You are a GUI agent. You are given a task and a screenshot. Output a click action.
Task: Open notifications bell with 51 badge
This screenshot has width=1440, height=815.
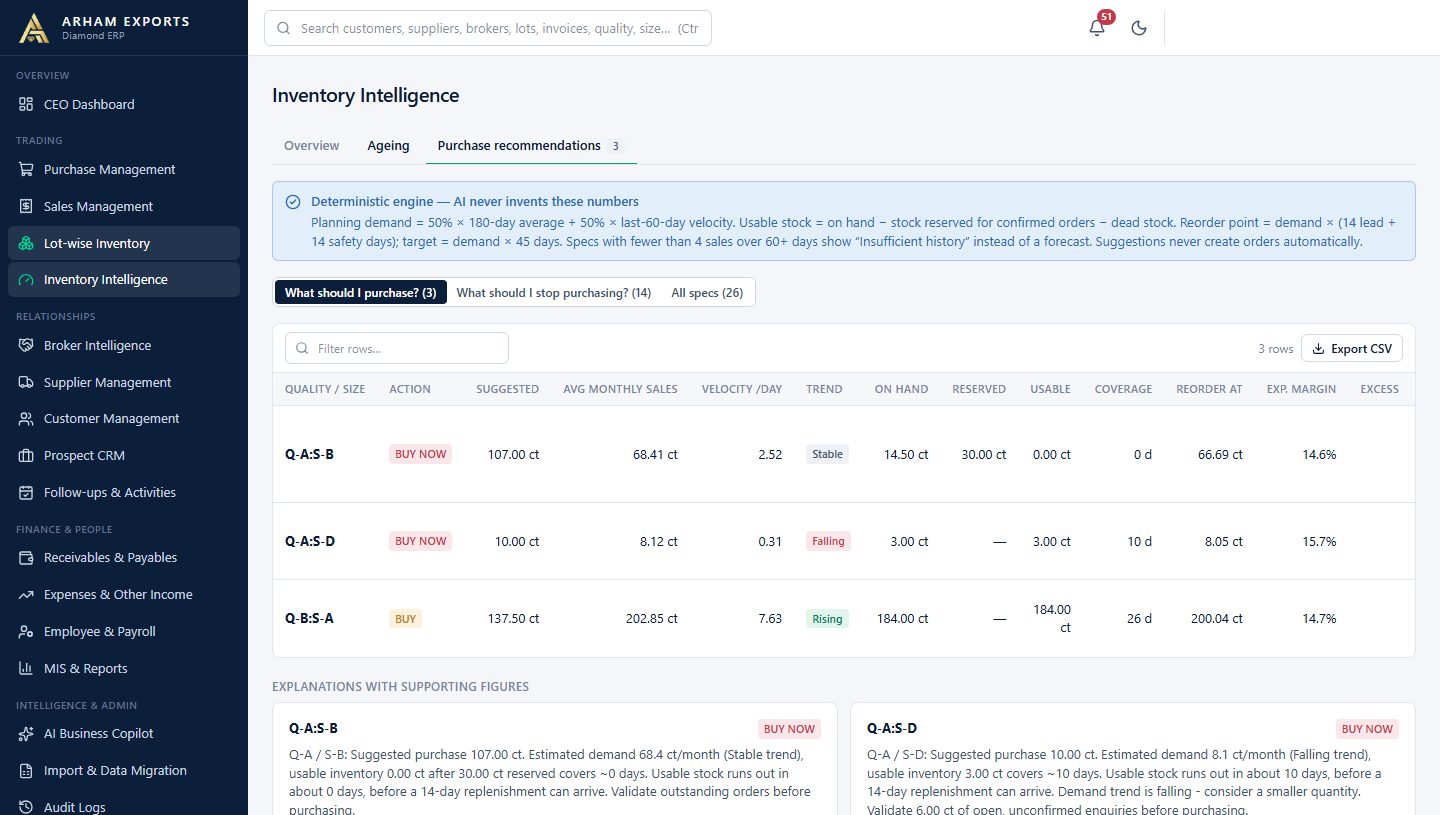tap(1097, 28)
